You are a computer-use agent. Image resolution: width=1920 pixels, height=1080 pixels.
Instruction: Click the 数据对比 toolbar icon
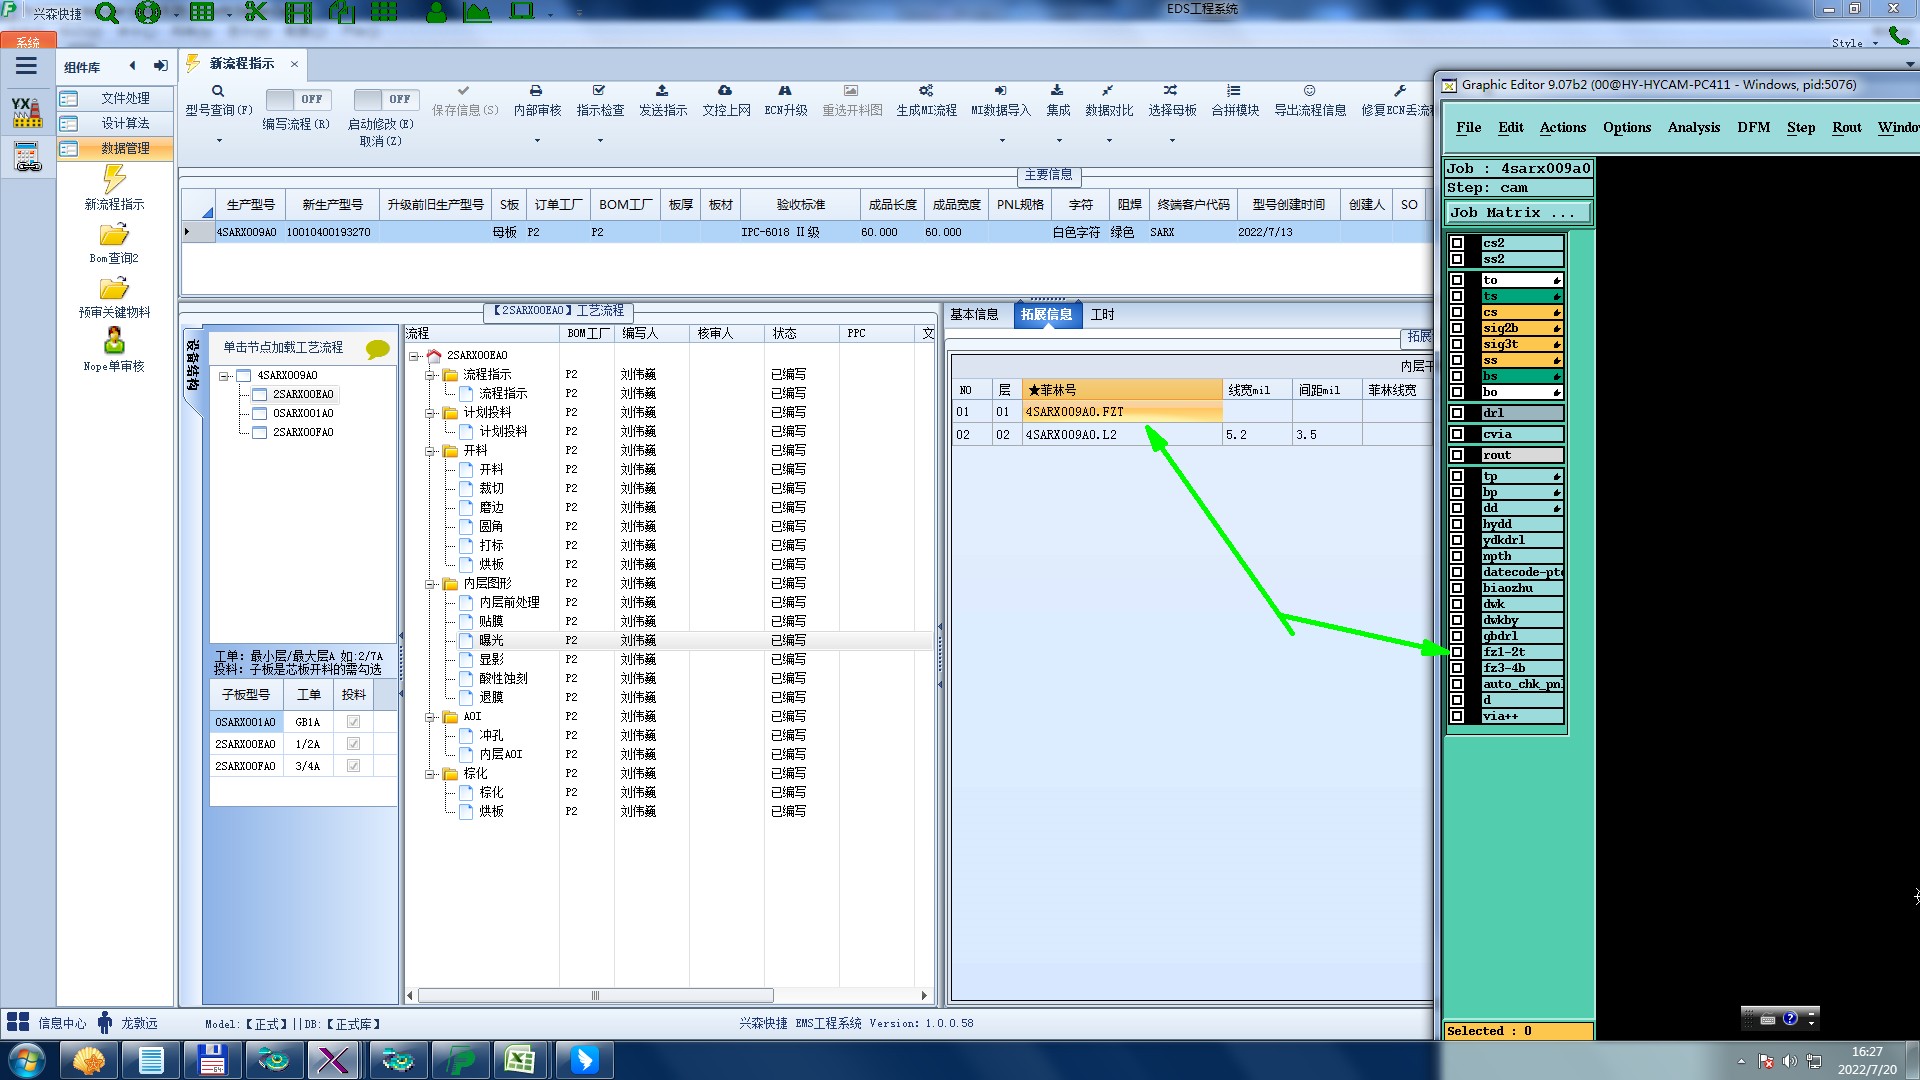click(1108, 91)
